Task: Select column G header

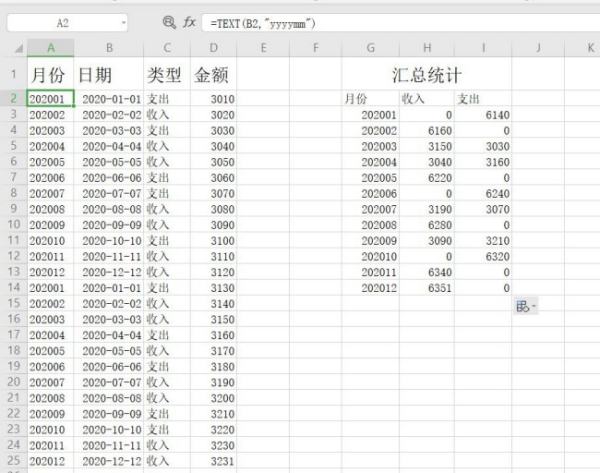Action: click(370, 48)
